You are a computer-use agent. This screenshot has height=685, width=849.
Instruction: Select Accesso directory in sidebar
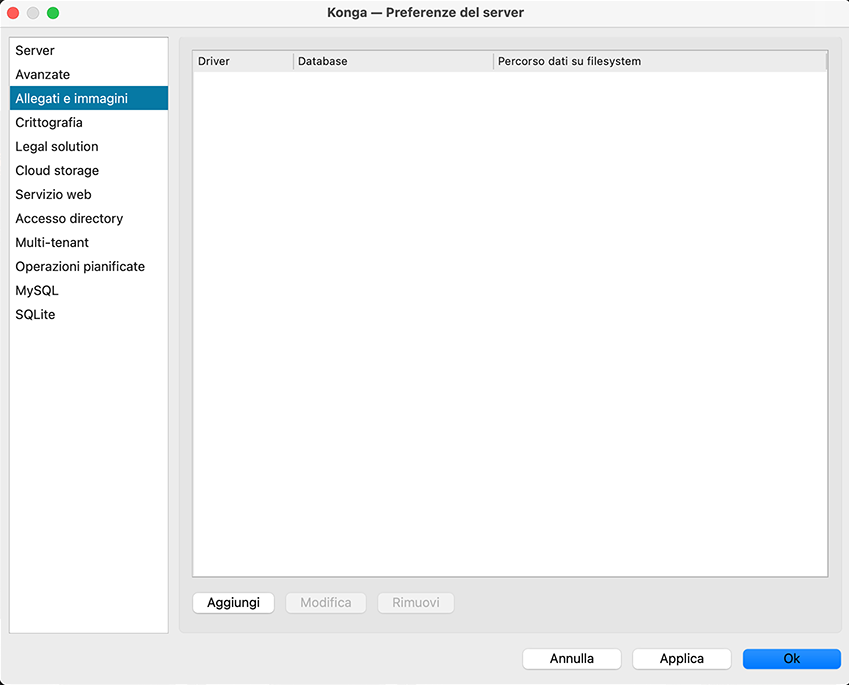pos(69,219)
